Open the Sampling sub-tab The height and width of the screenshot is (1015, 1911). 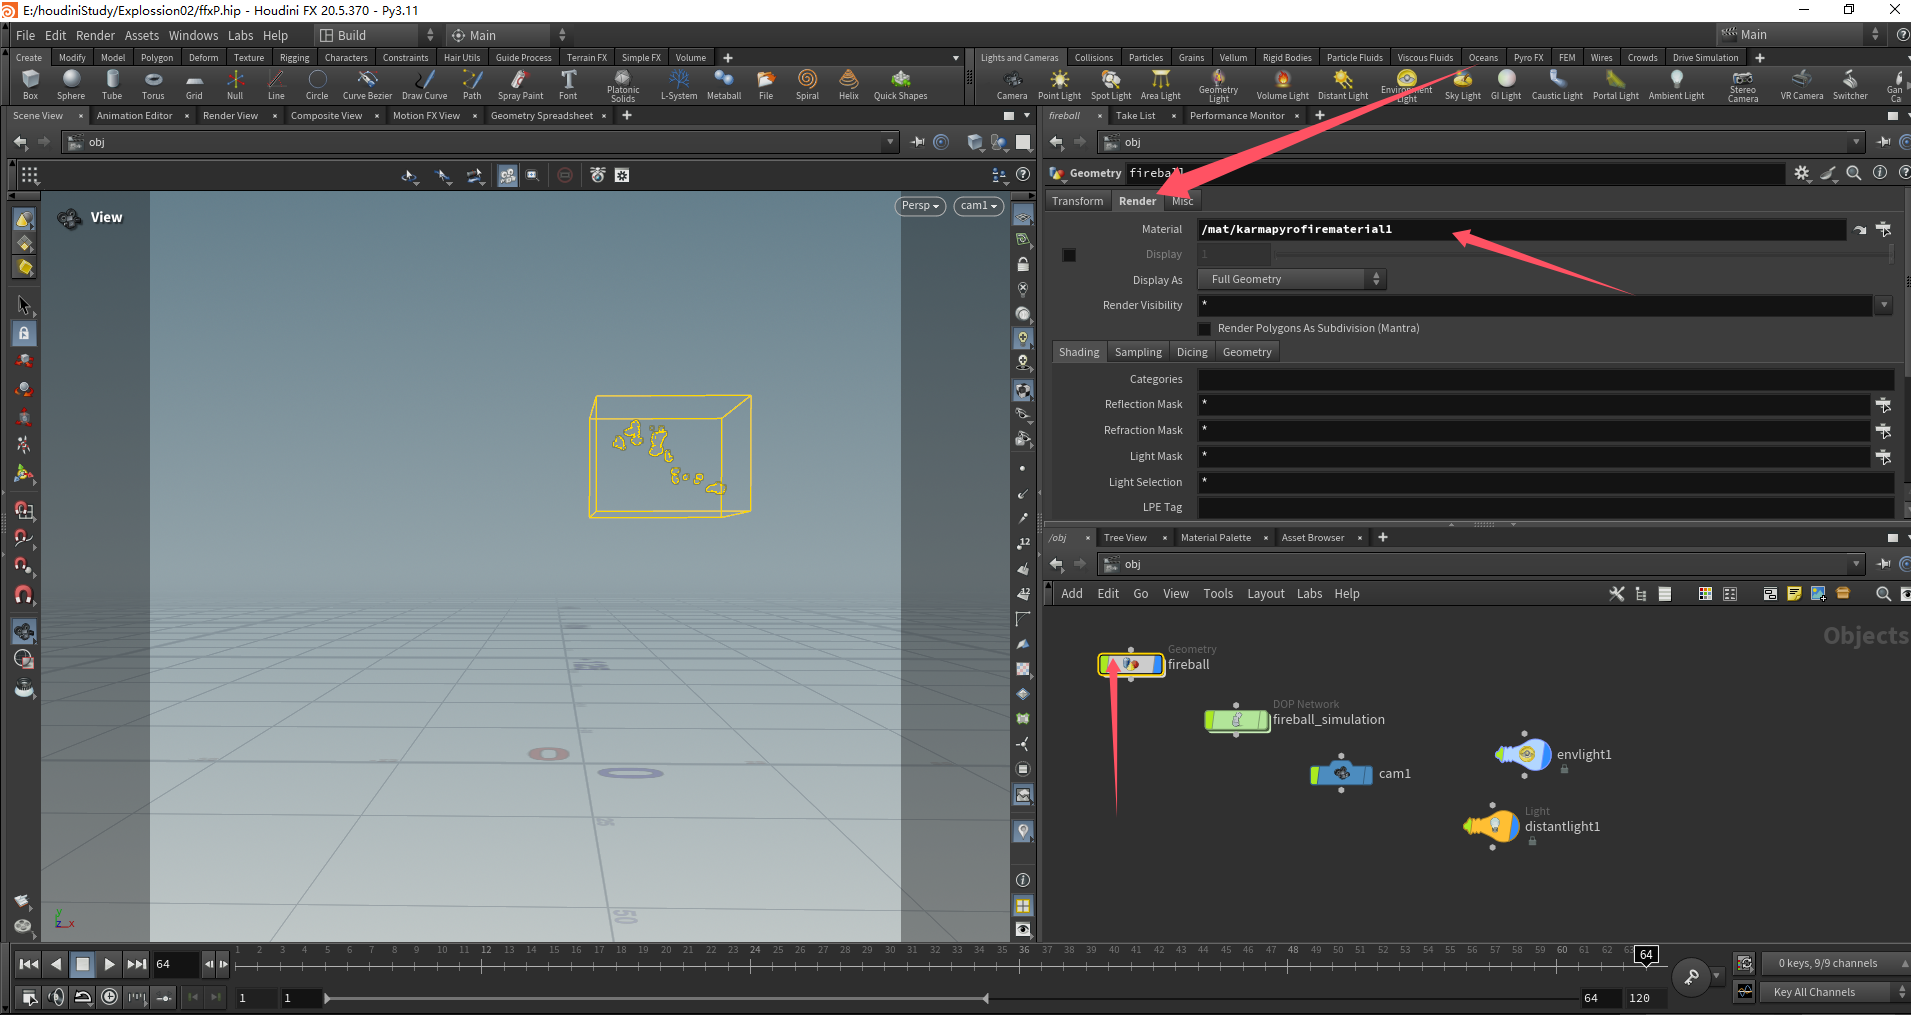point(1138,352)
